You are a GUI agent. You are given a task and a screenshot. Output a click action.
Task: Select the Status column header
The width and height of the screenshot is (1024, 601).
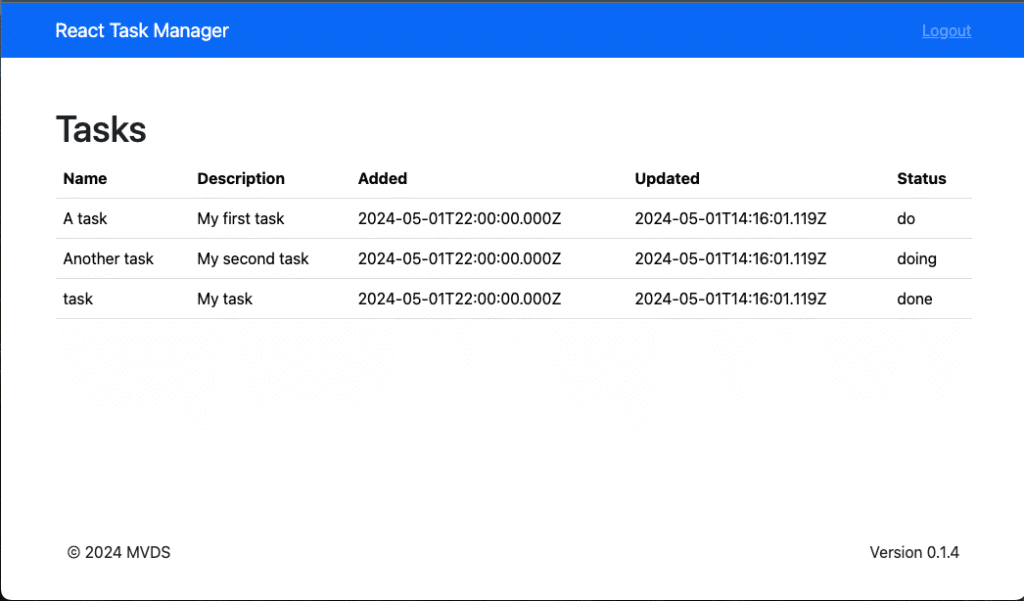(921, 178)
